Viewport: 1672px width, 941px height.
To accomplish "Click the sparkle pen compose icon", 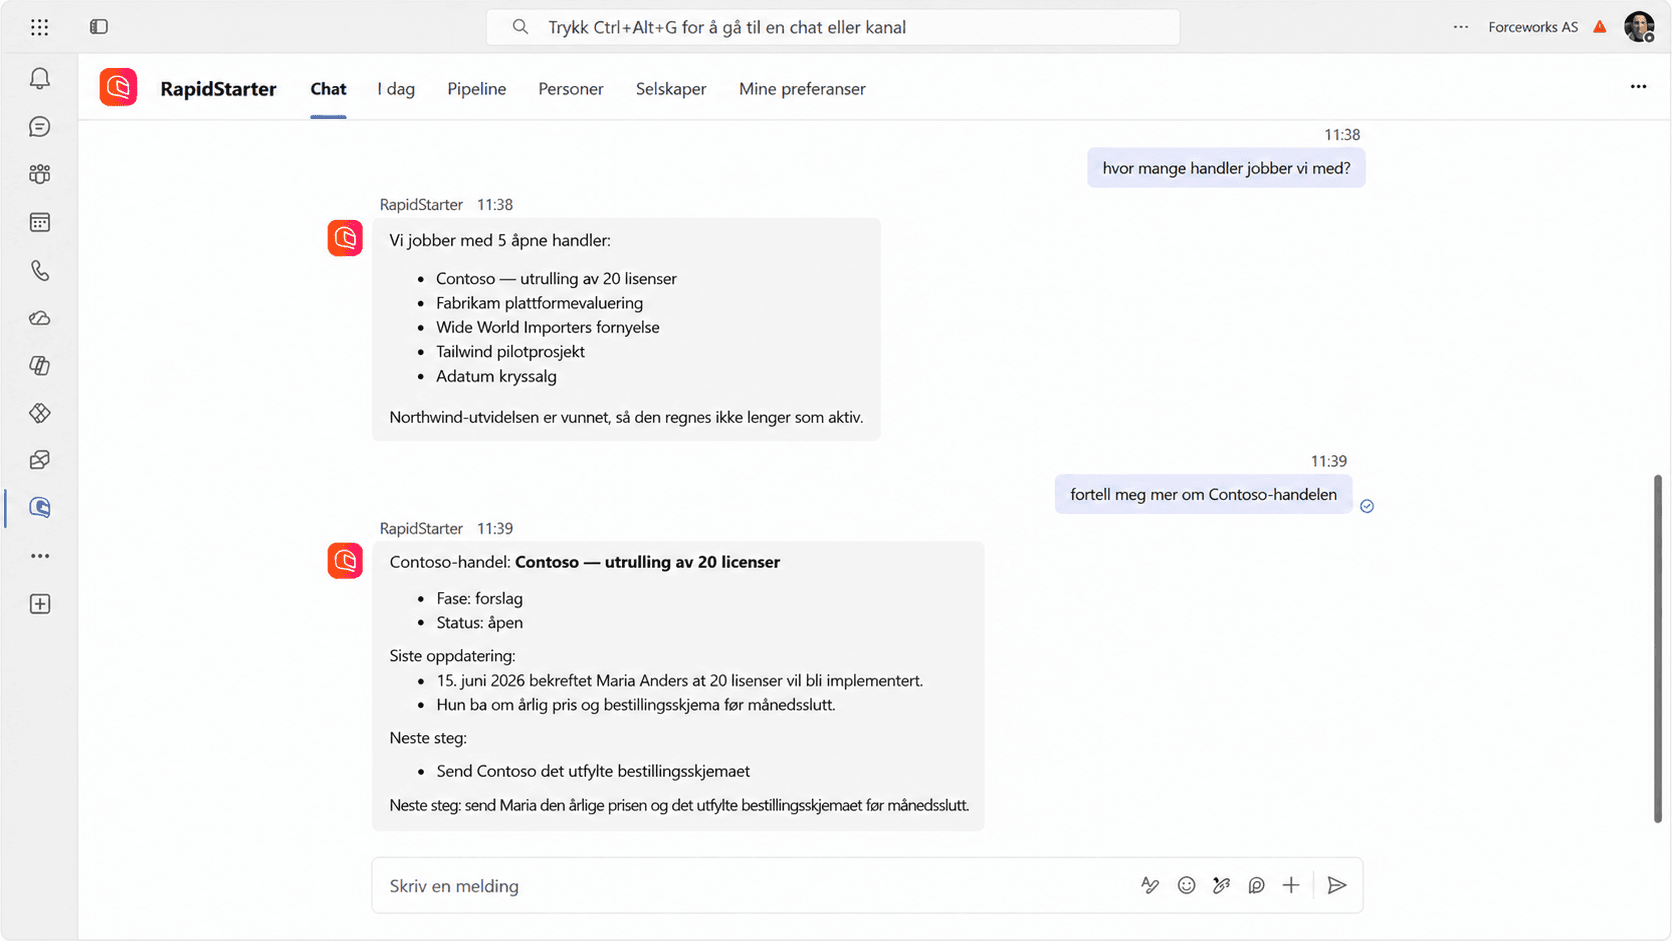I will (x=1221, y=885).
